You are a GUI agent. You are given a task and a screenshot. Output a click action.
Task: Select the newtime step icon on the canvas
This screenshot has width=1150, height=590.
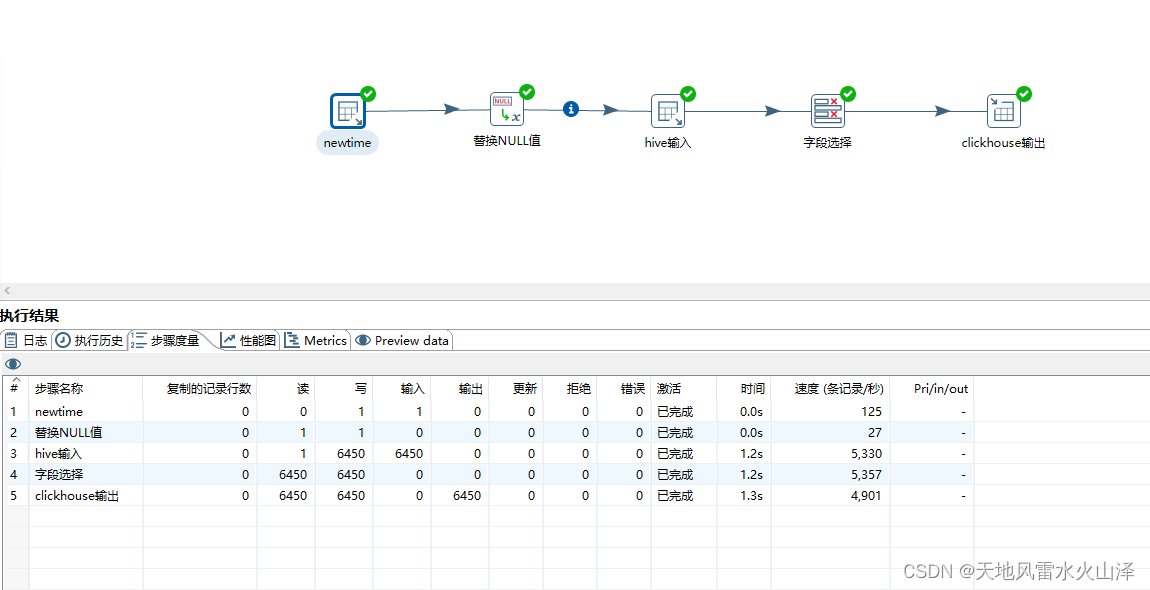click(347, 111)
